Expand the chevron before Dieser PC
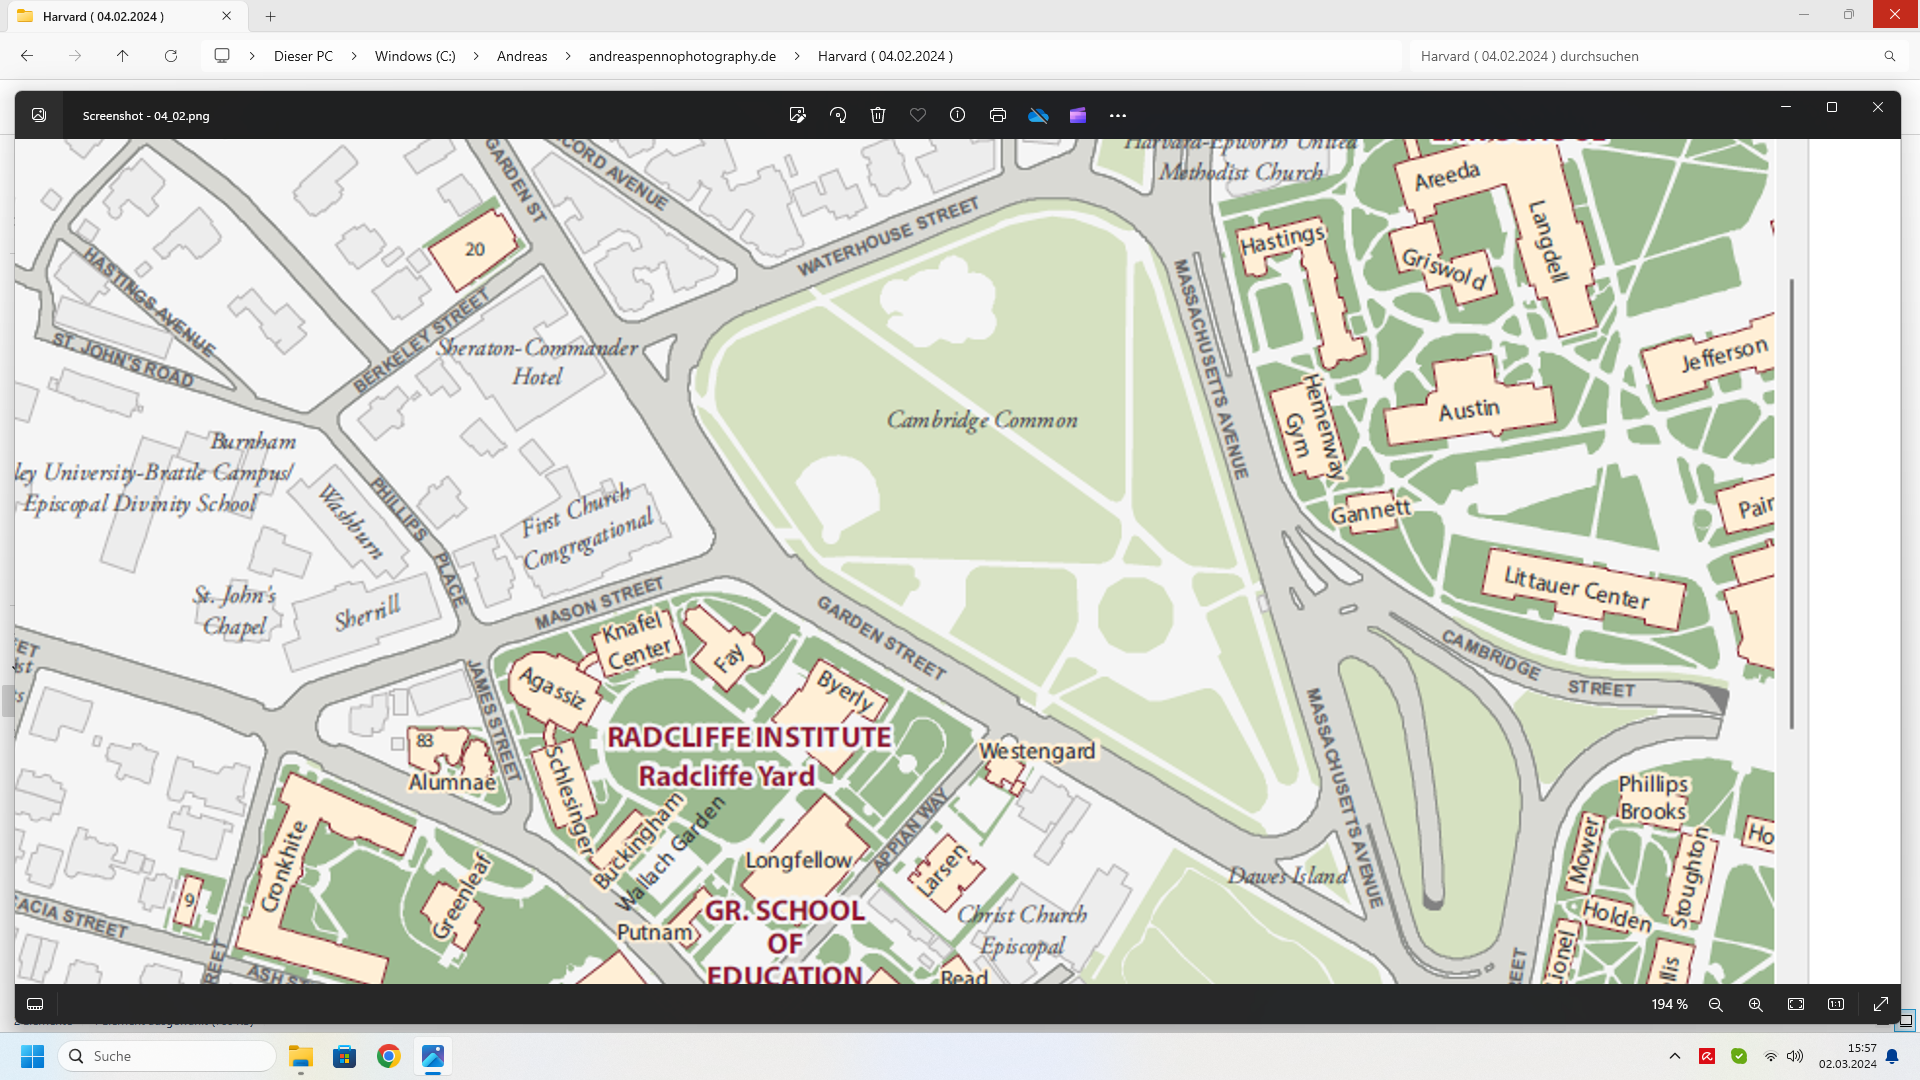The image size is (1920, 1080). [252, 56]
